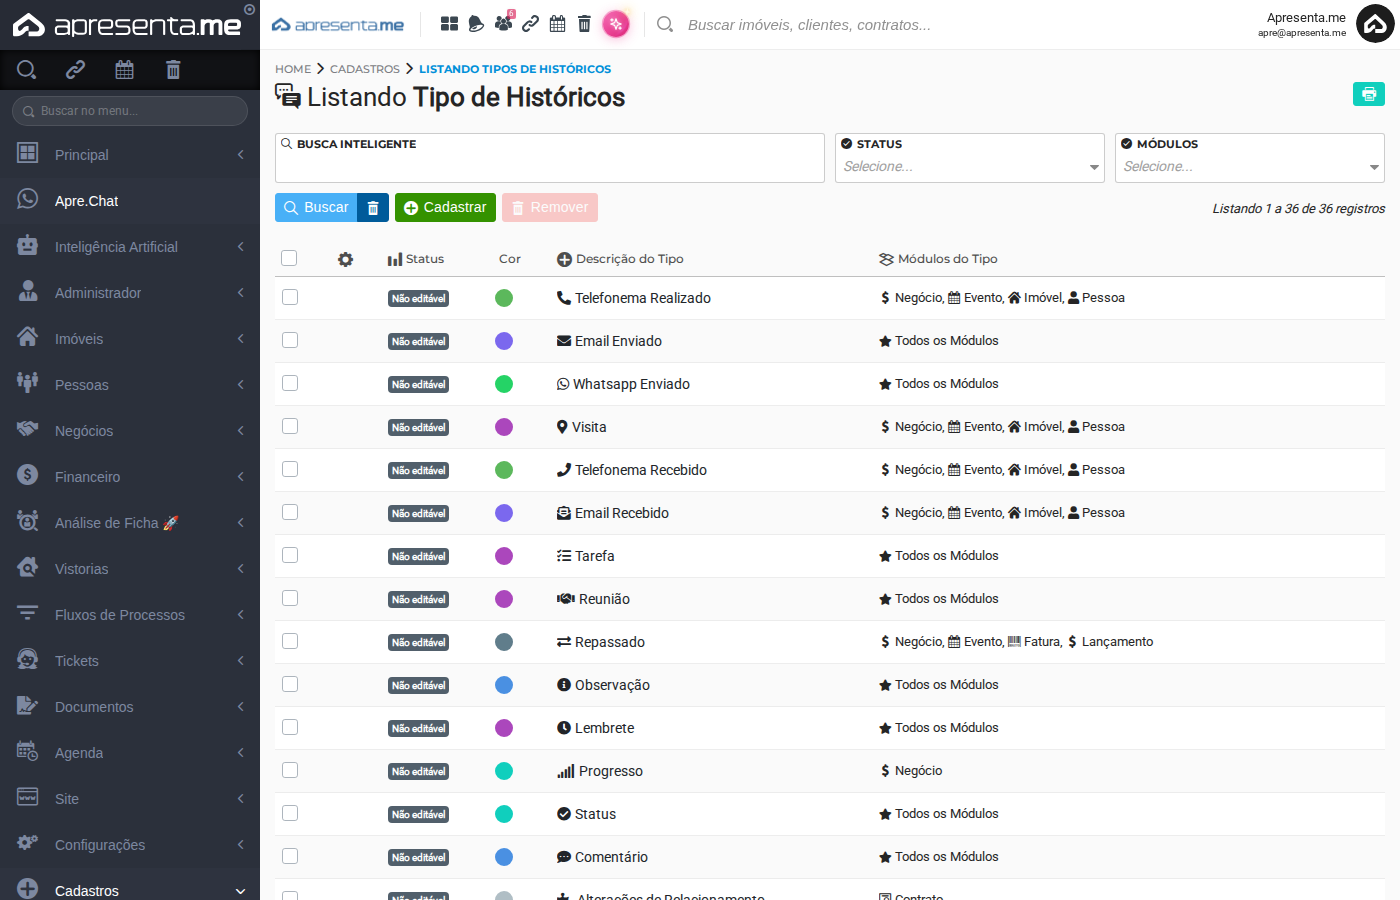Expand the Negócios menu chevron
This screenshot has width=1400, height=900.
click(241, 431)
